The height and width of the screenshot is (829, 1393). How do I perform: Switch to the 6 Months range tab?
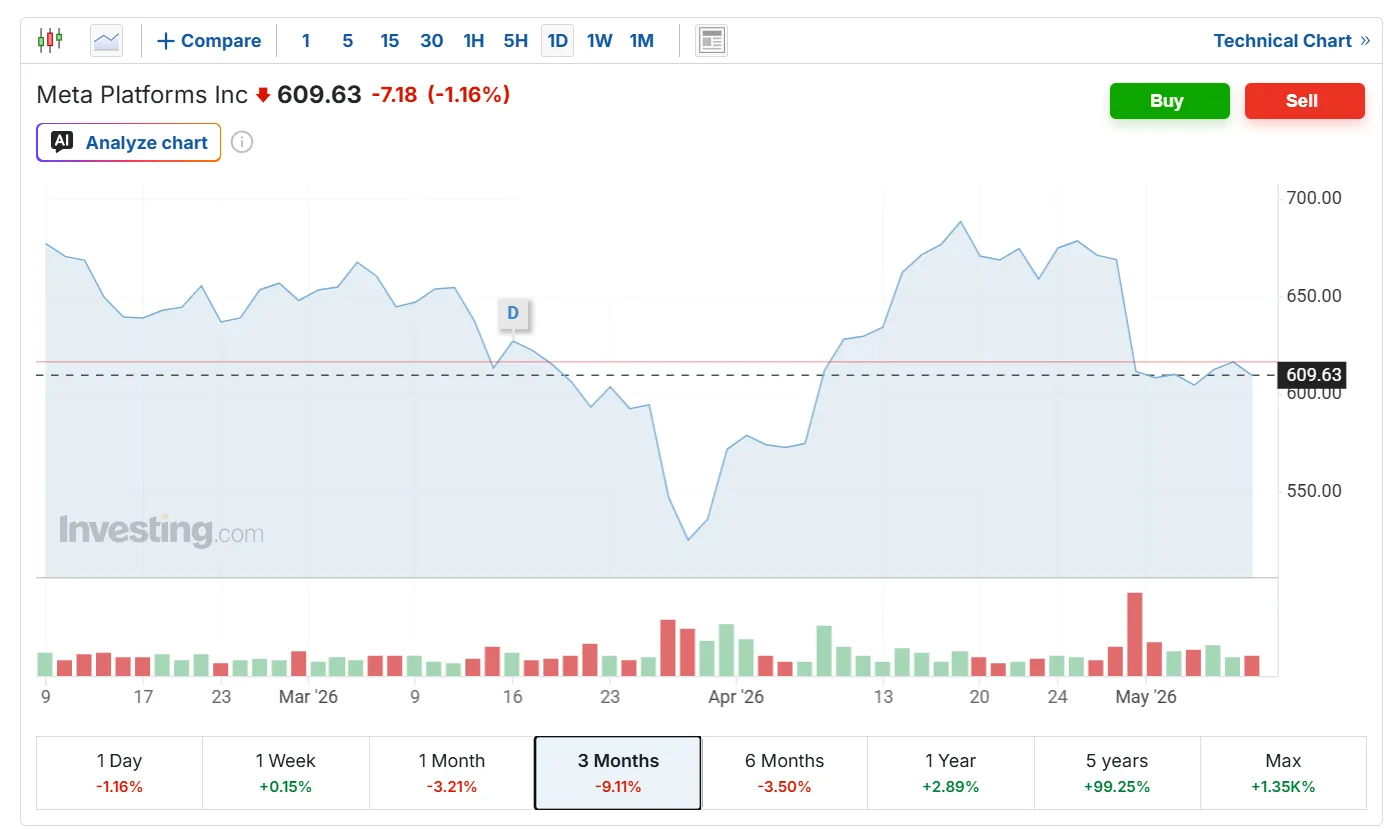coord(785,773)
